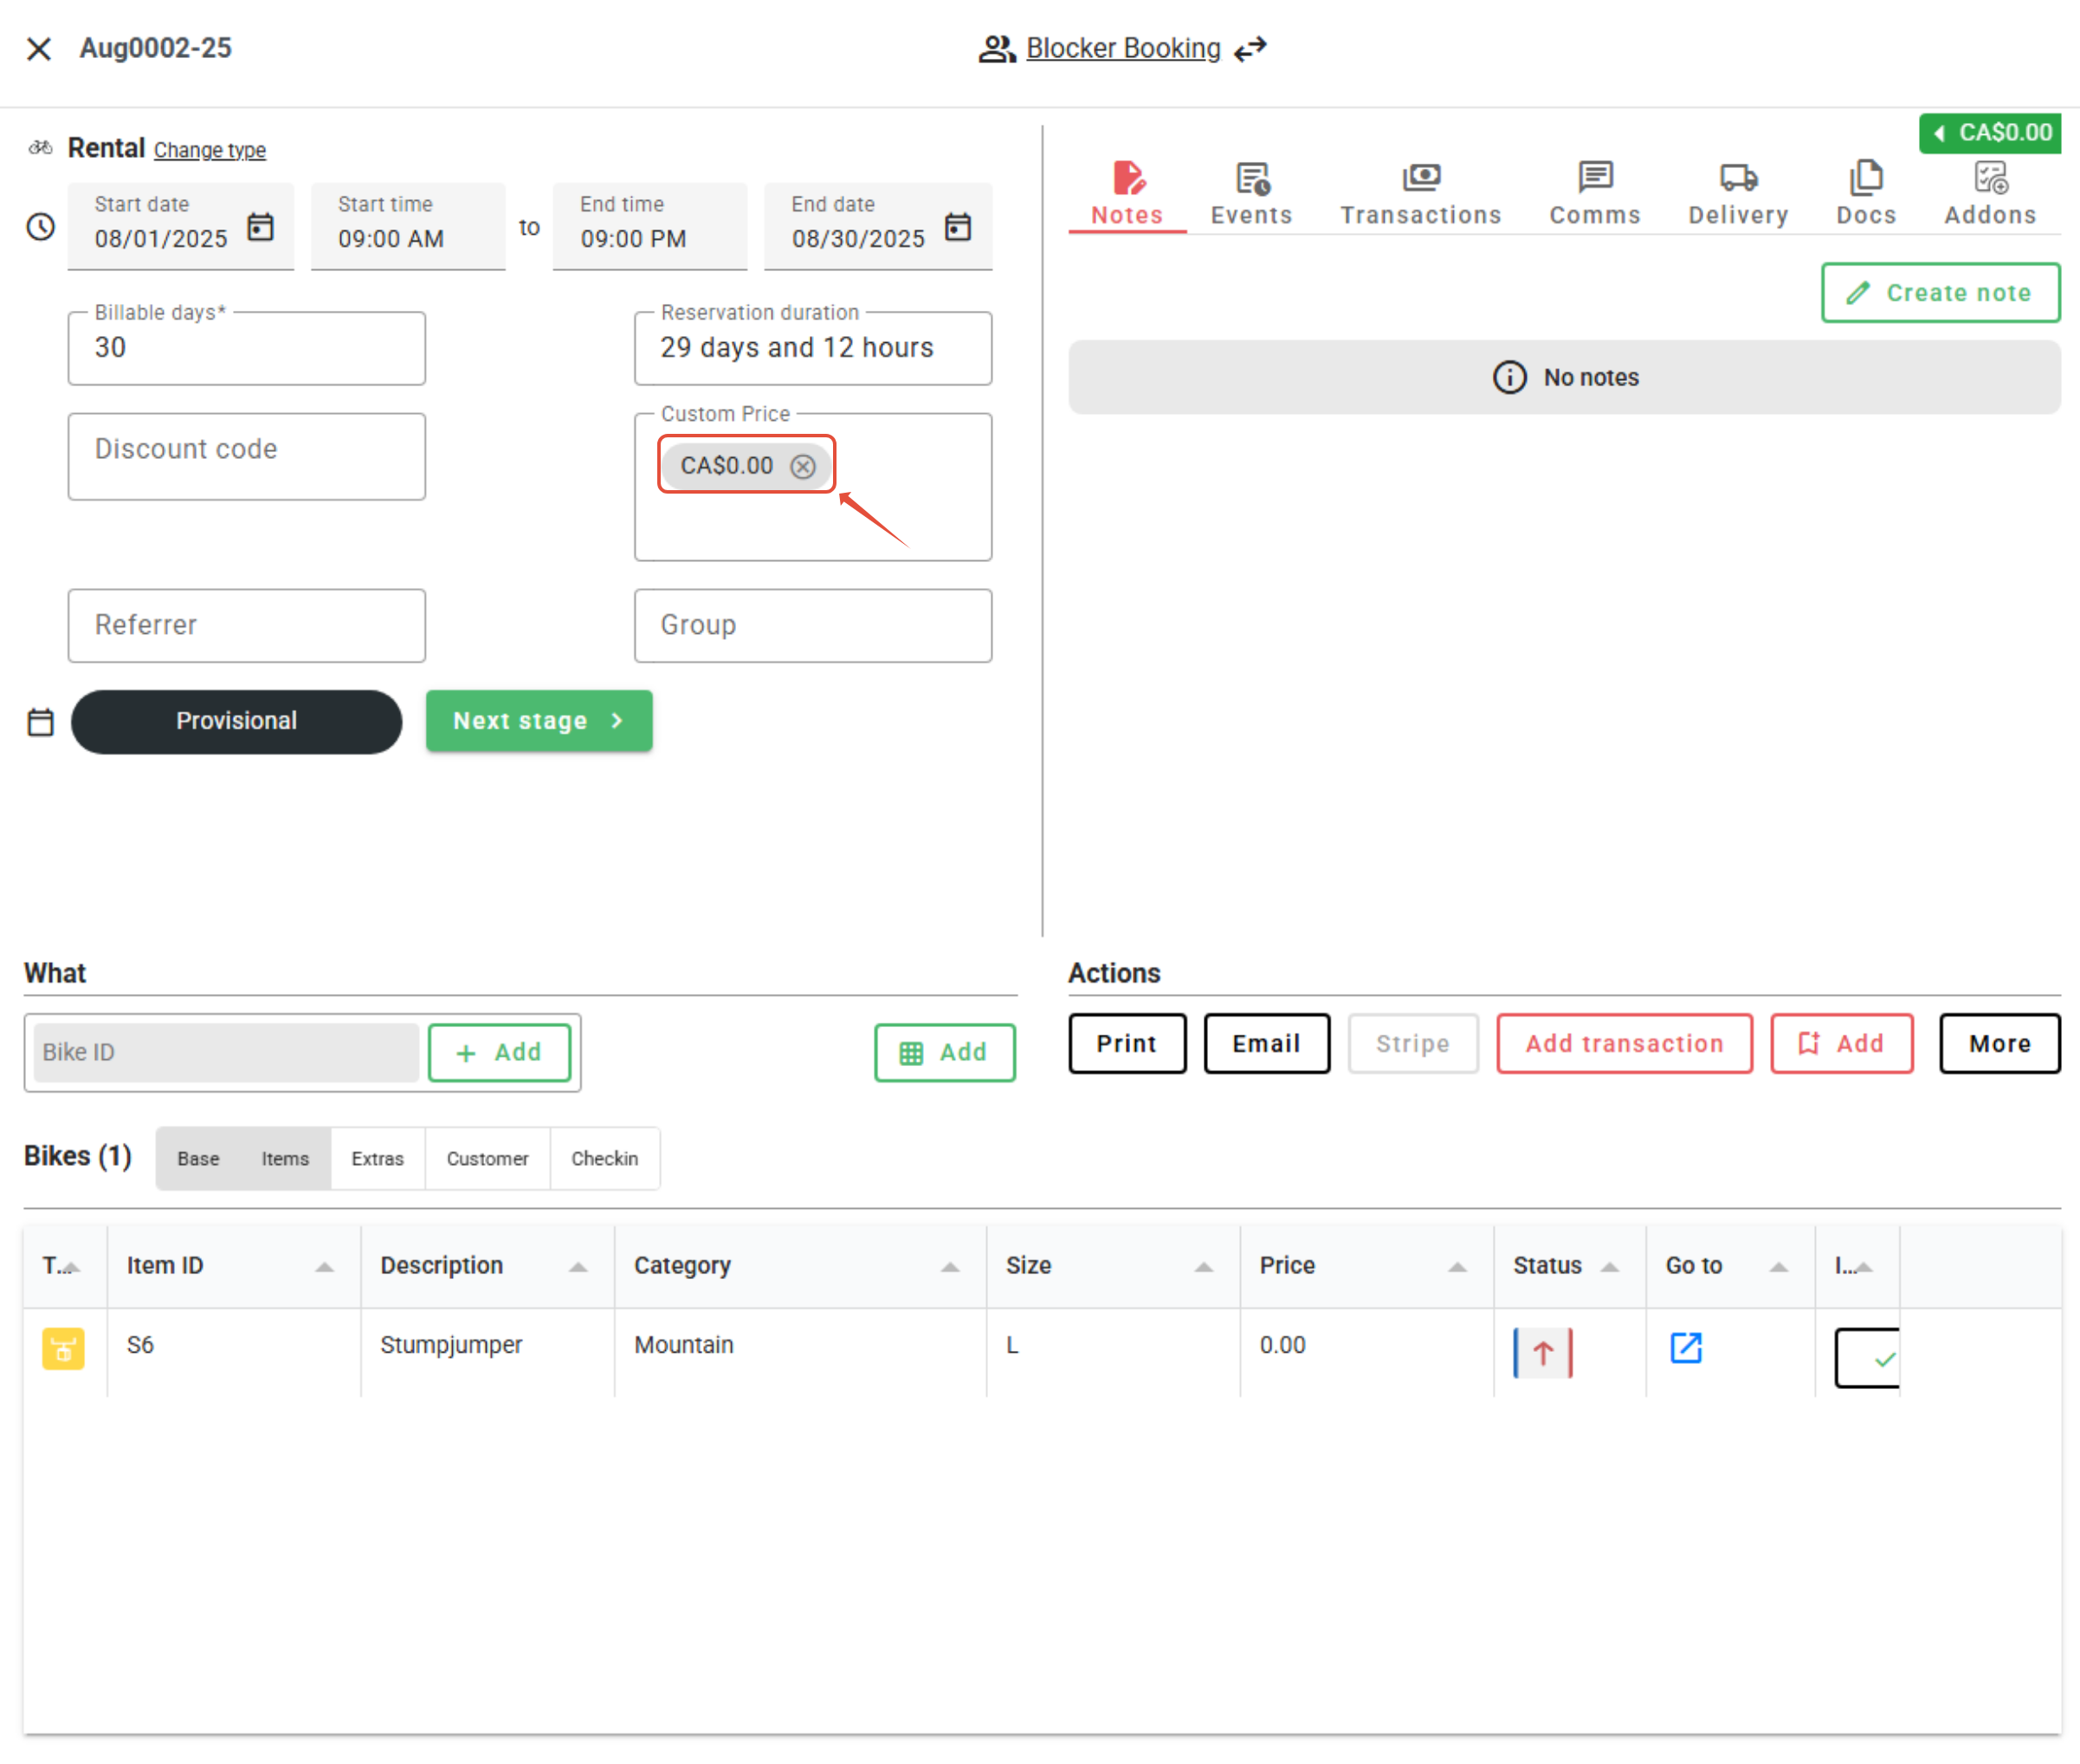
Task: Sort table by Price column arrow
Action: 1457,1267
